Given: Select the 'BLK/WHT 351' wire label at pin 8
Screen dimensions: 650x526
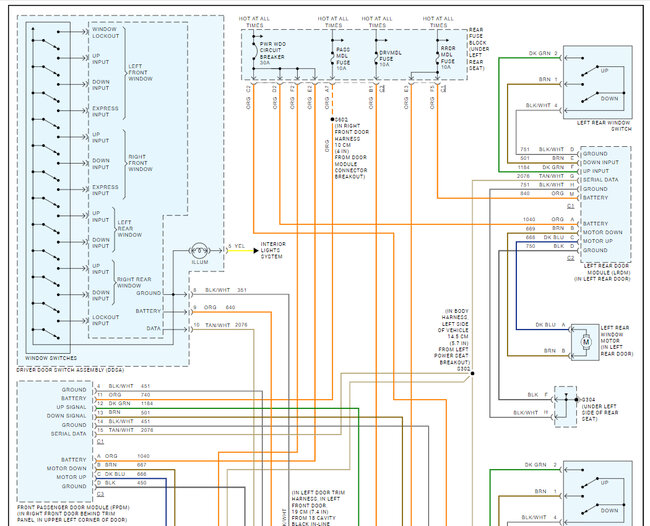Looking at the screenshot, I should pos(220,290).
